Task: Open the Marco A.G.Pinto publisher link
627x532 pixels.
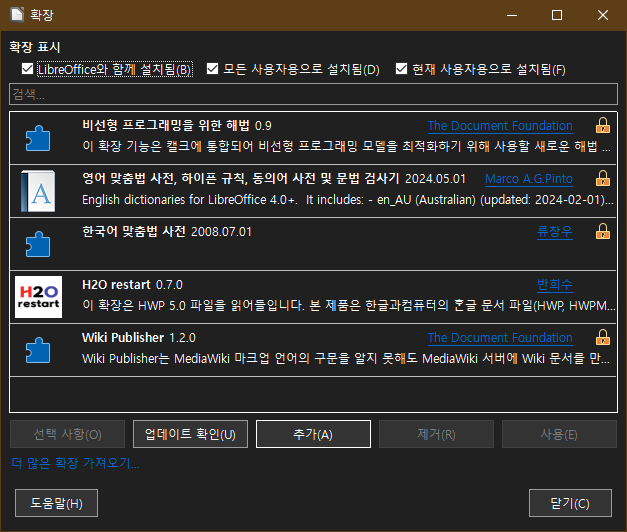Action: (x=529, y=178)
